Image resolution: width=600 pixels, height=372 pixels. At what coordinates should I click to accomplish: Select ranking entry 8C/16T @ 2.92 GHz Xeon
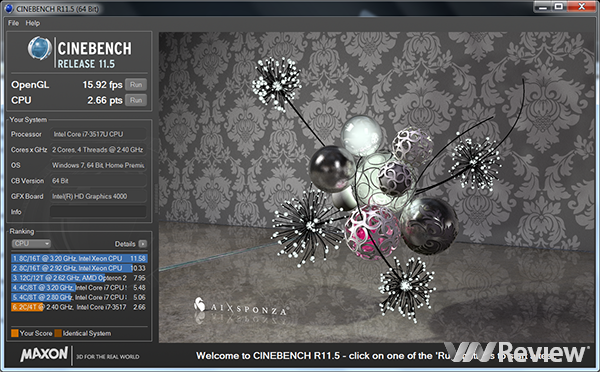pyautogui.click(x=79, y=268)
